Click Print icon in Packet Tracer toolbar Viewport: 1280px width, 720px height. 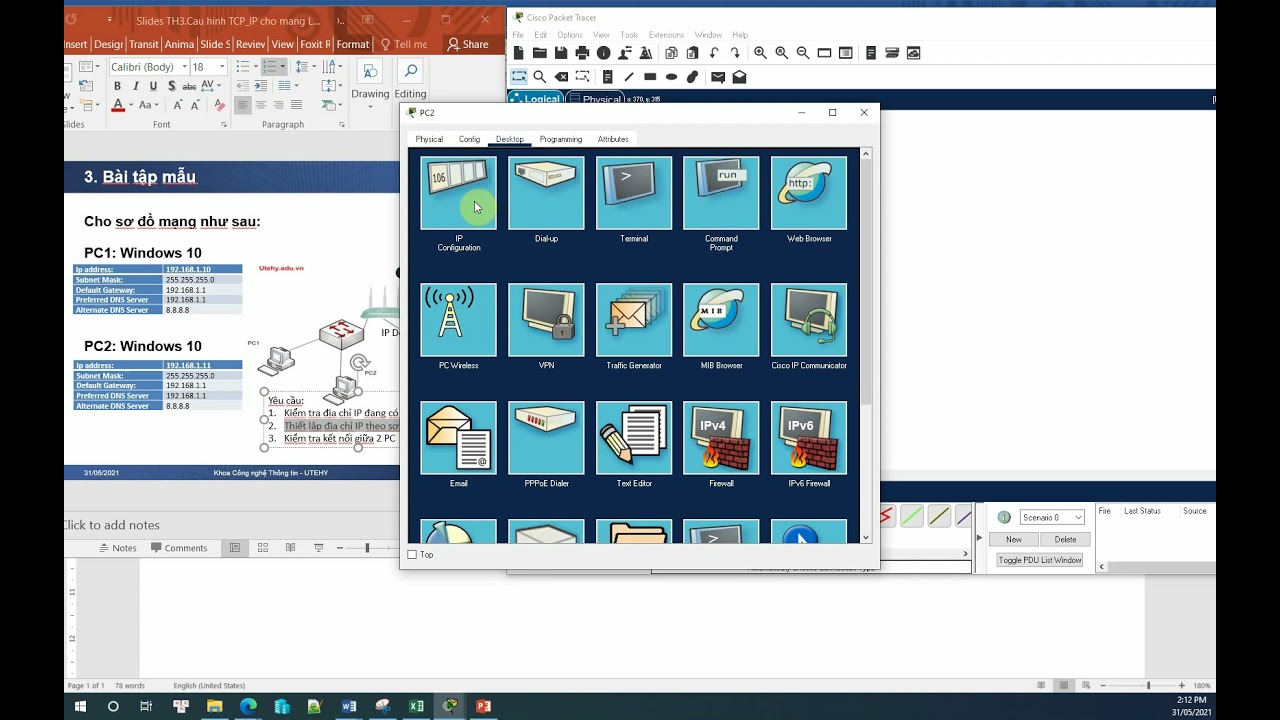tap(582, 53)
